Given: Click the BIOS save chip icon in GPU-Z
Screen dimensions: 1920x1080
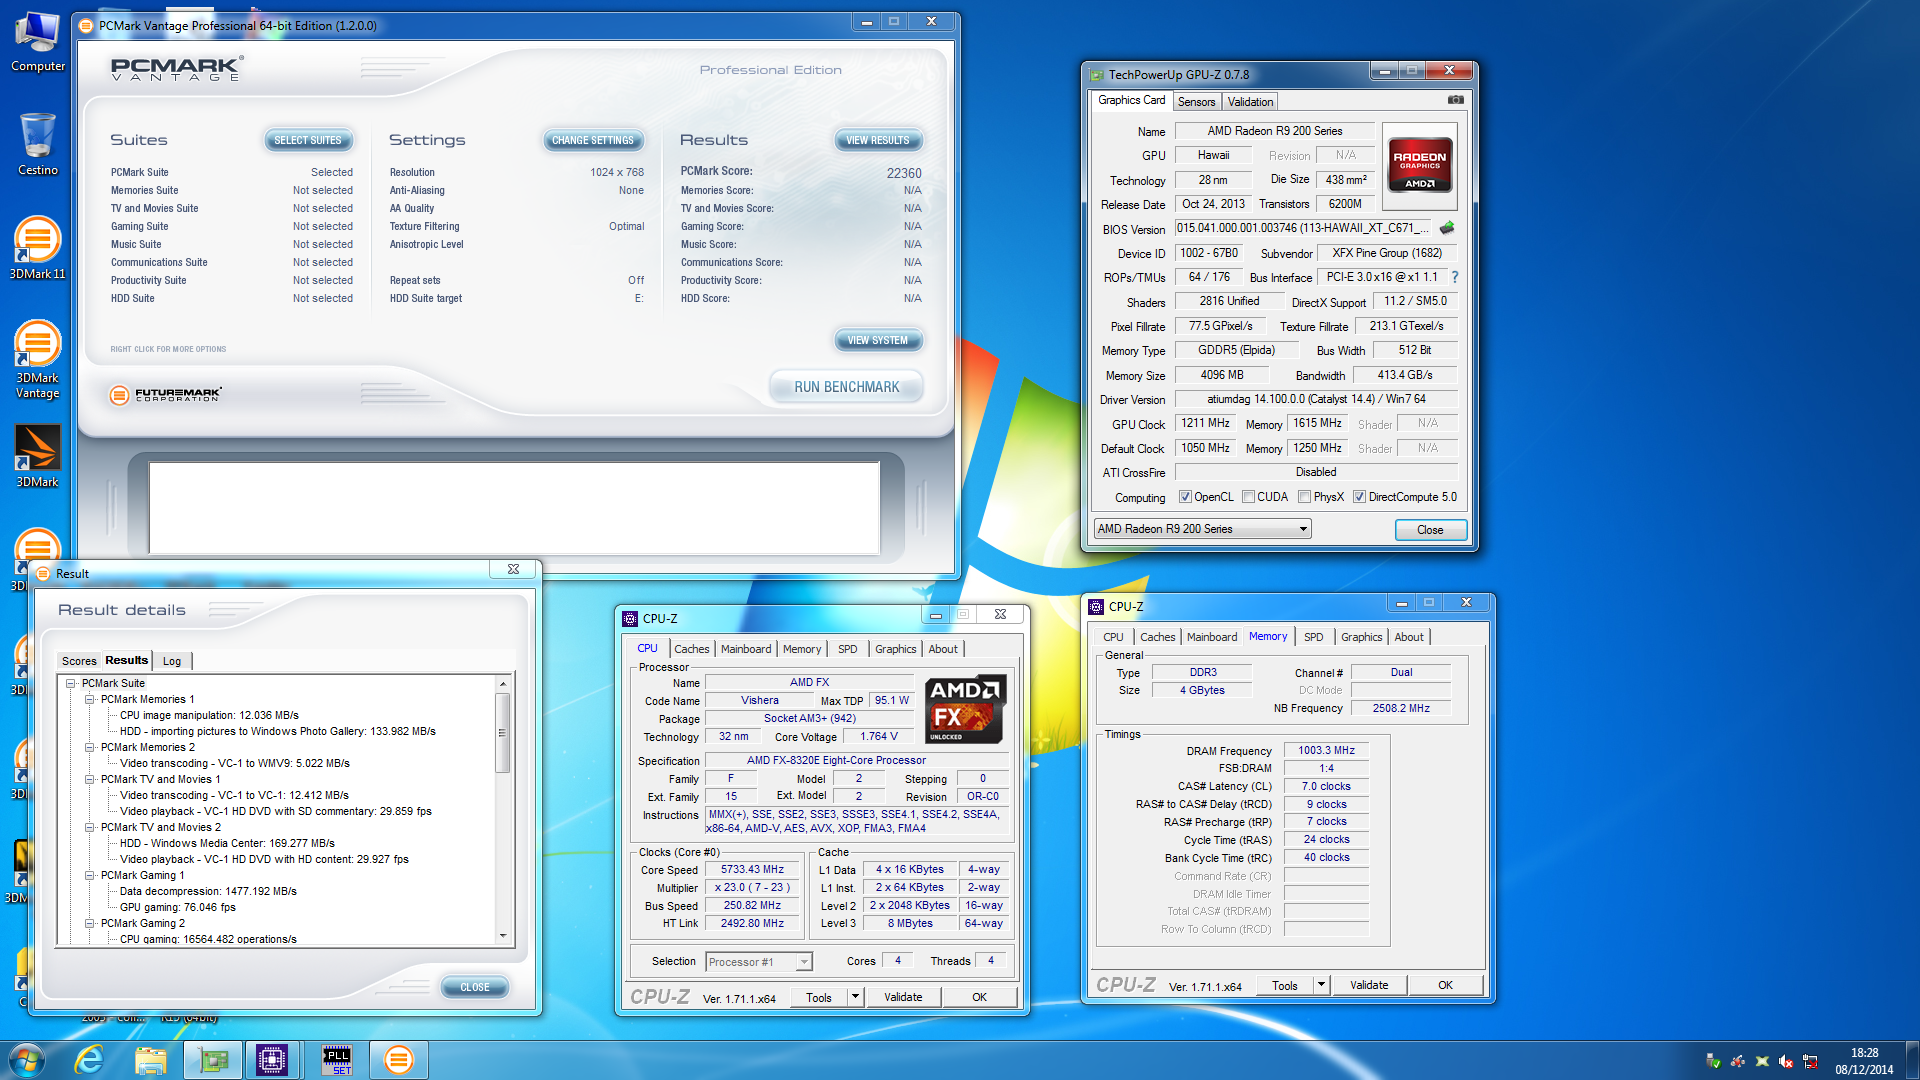Looking at the screenshot, I should [1446, 228].
